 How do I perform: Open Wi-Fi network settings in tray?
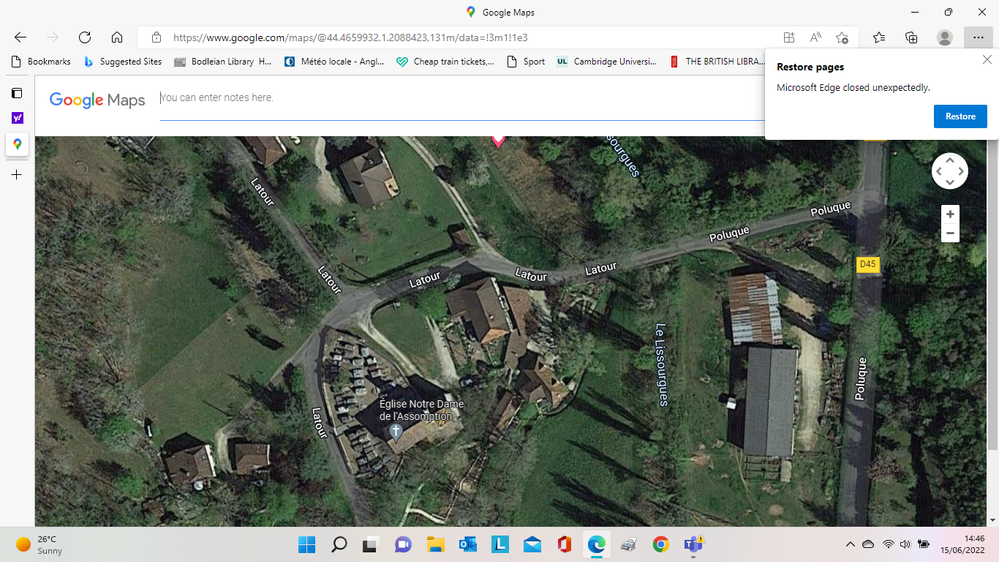click(x=888, y=544)
